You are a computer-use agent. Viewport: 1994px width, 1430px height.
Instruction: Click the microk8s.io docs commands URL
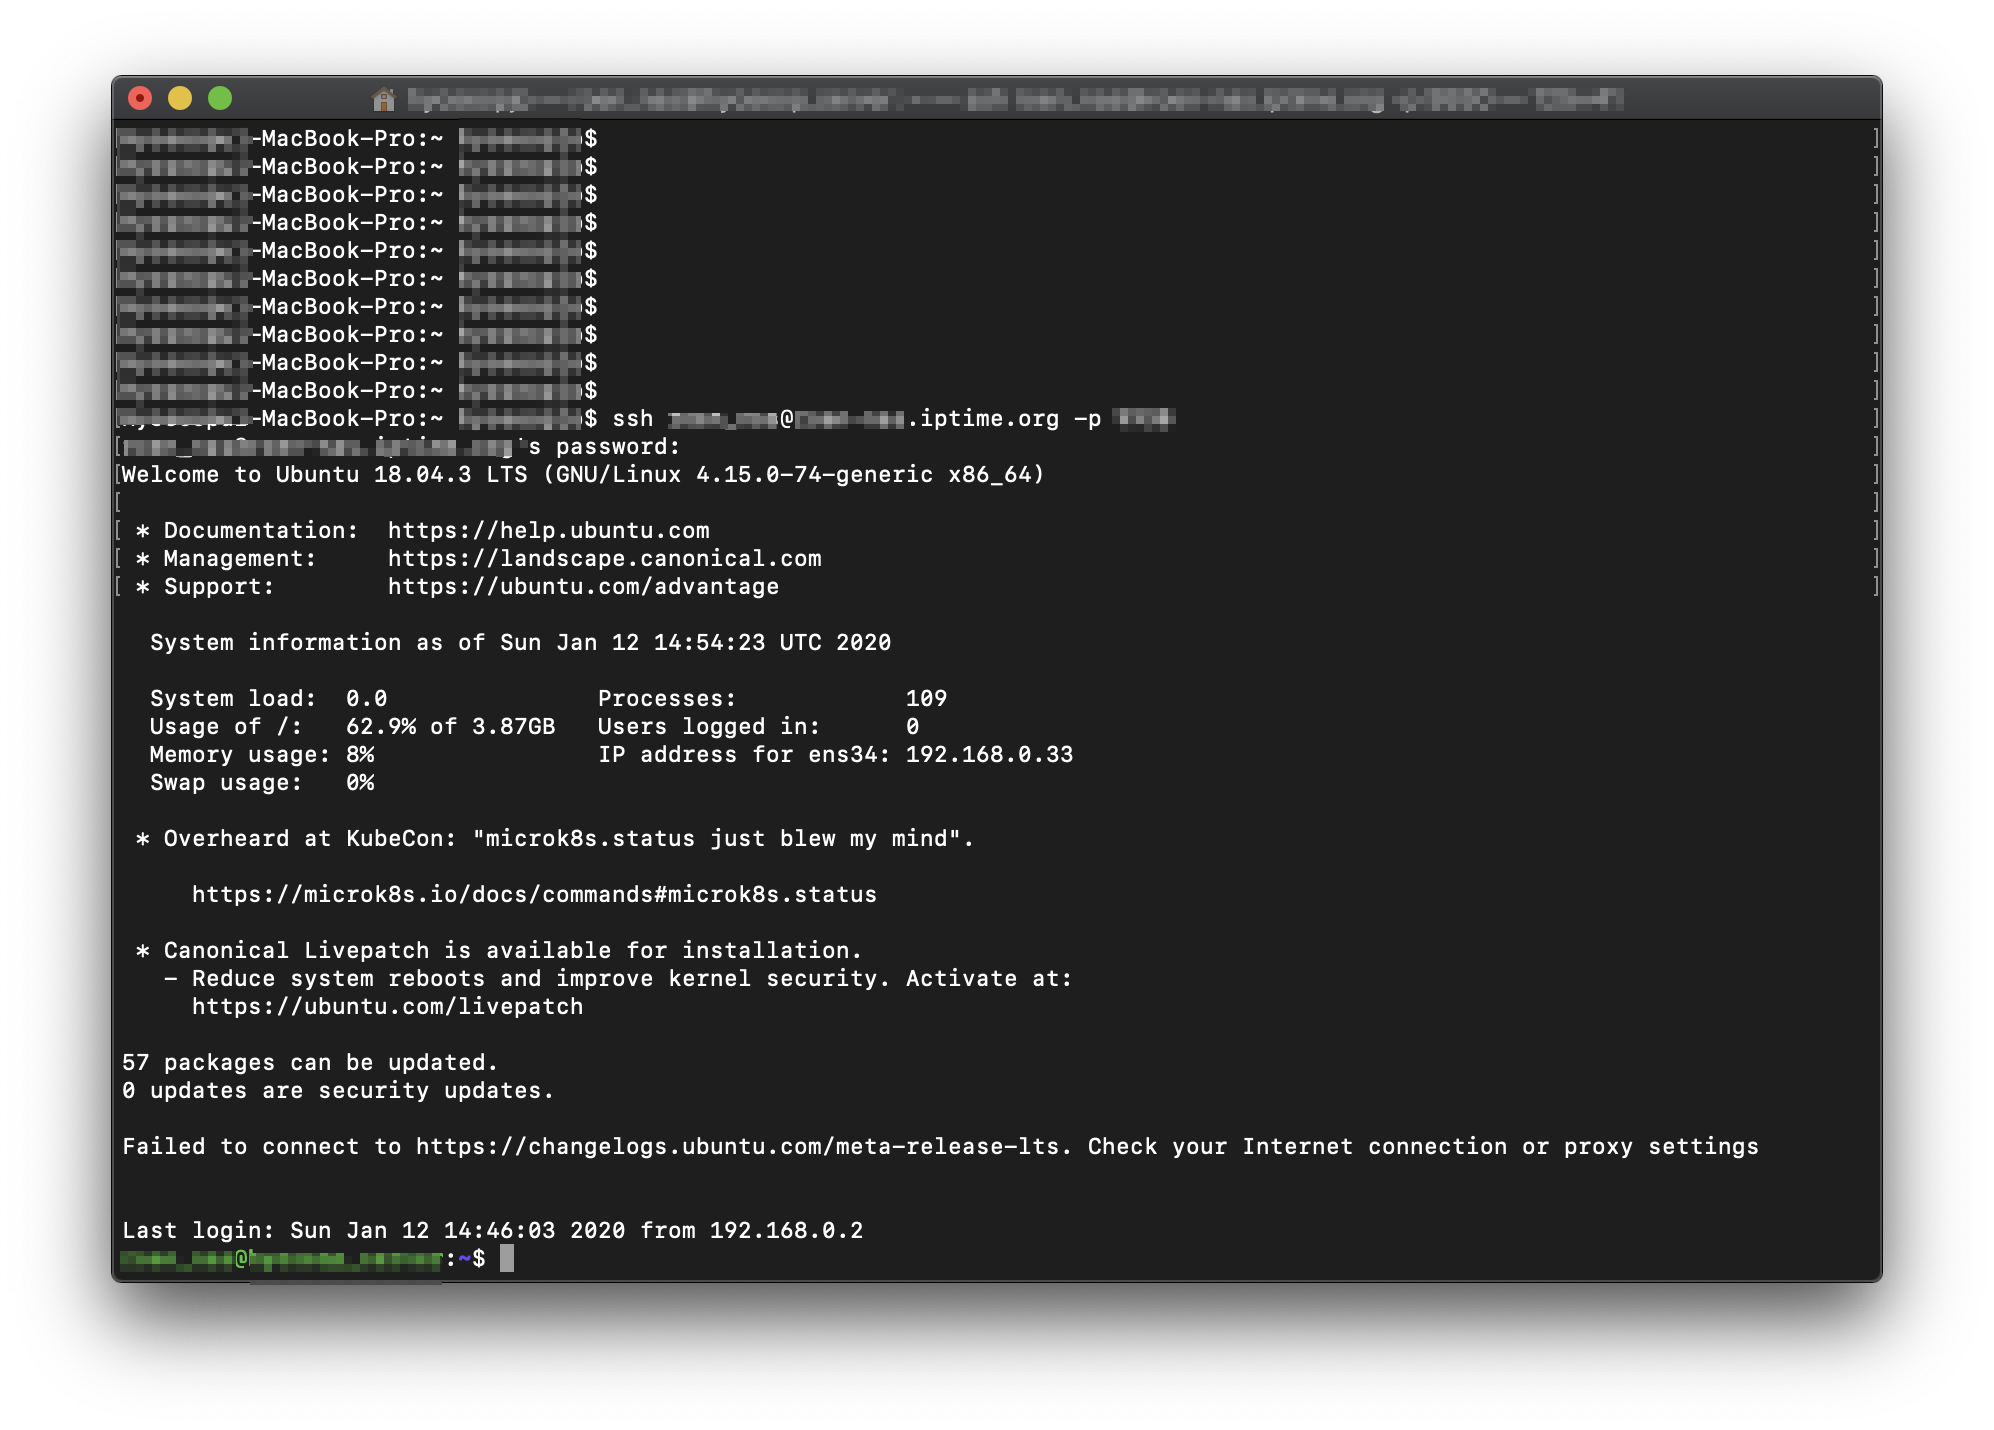534,895
